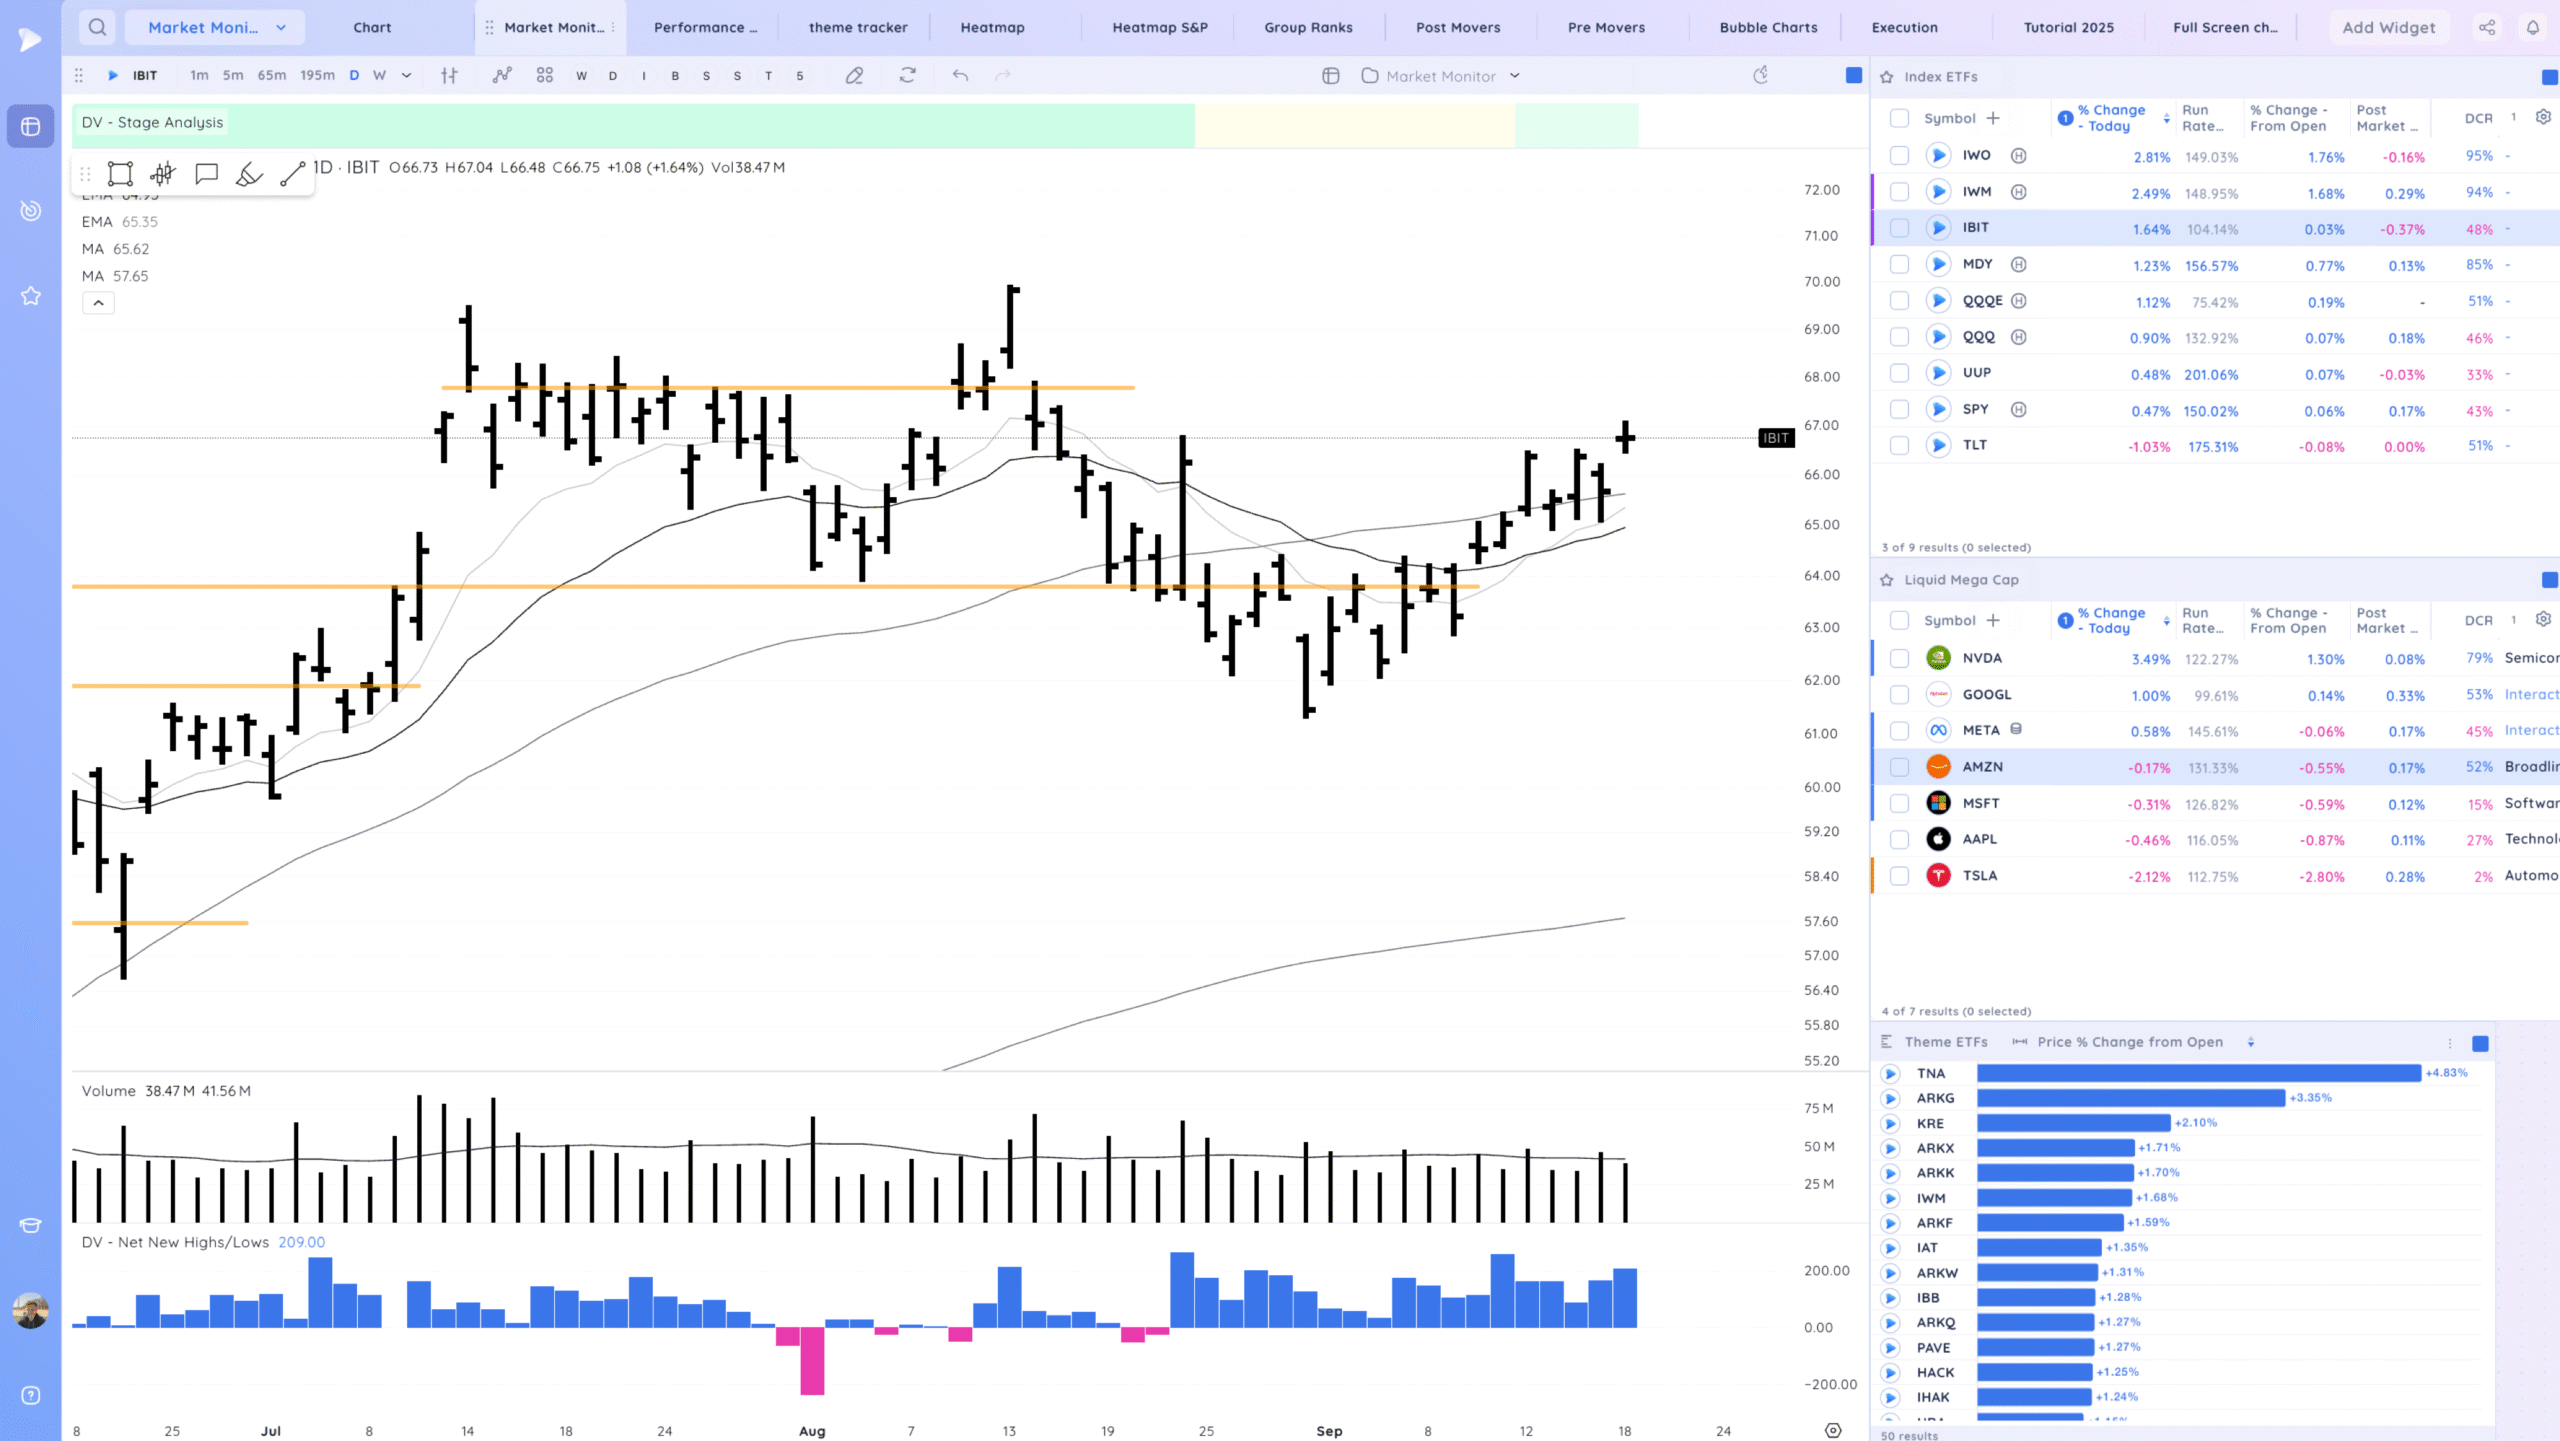Click the undo arrow icon
This screenshot has height=1441, width=2560.
coord(960,76)
